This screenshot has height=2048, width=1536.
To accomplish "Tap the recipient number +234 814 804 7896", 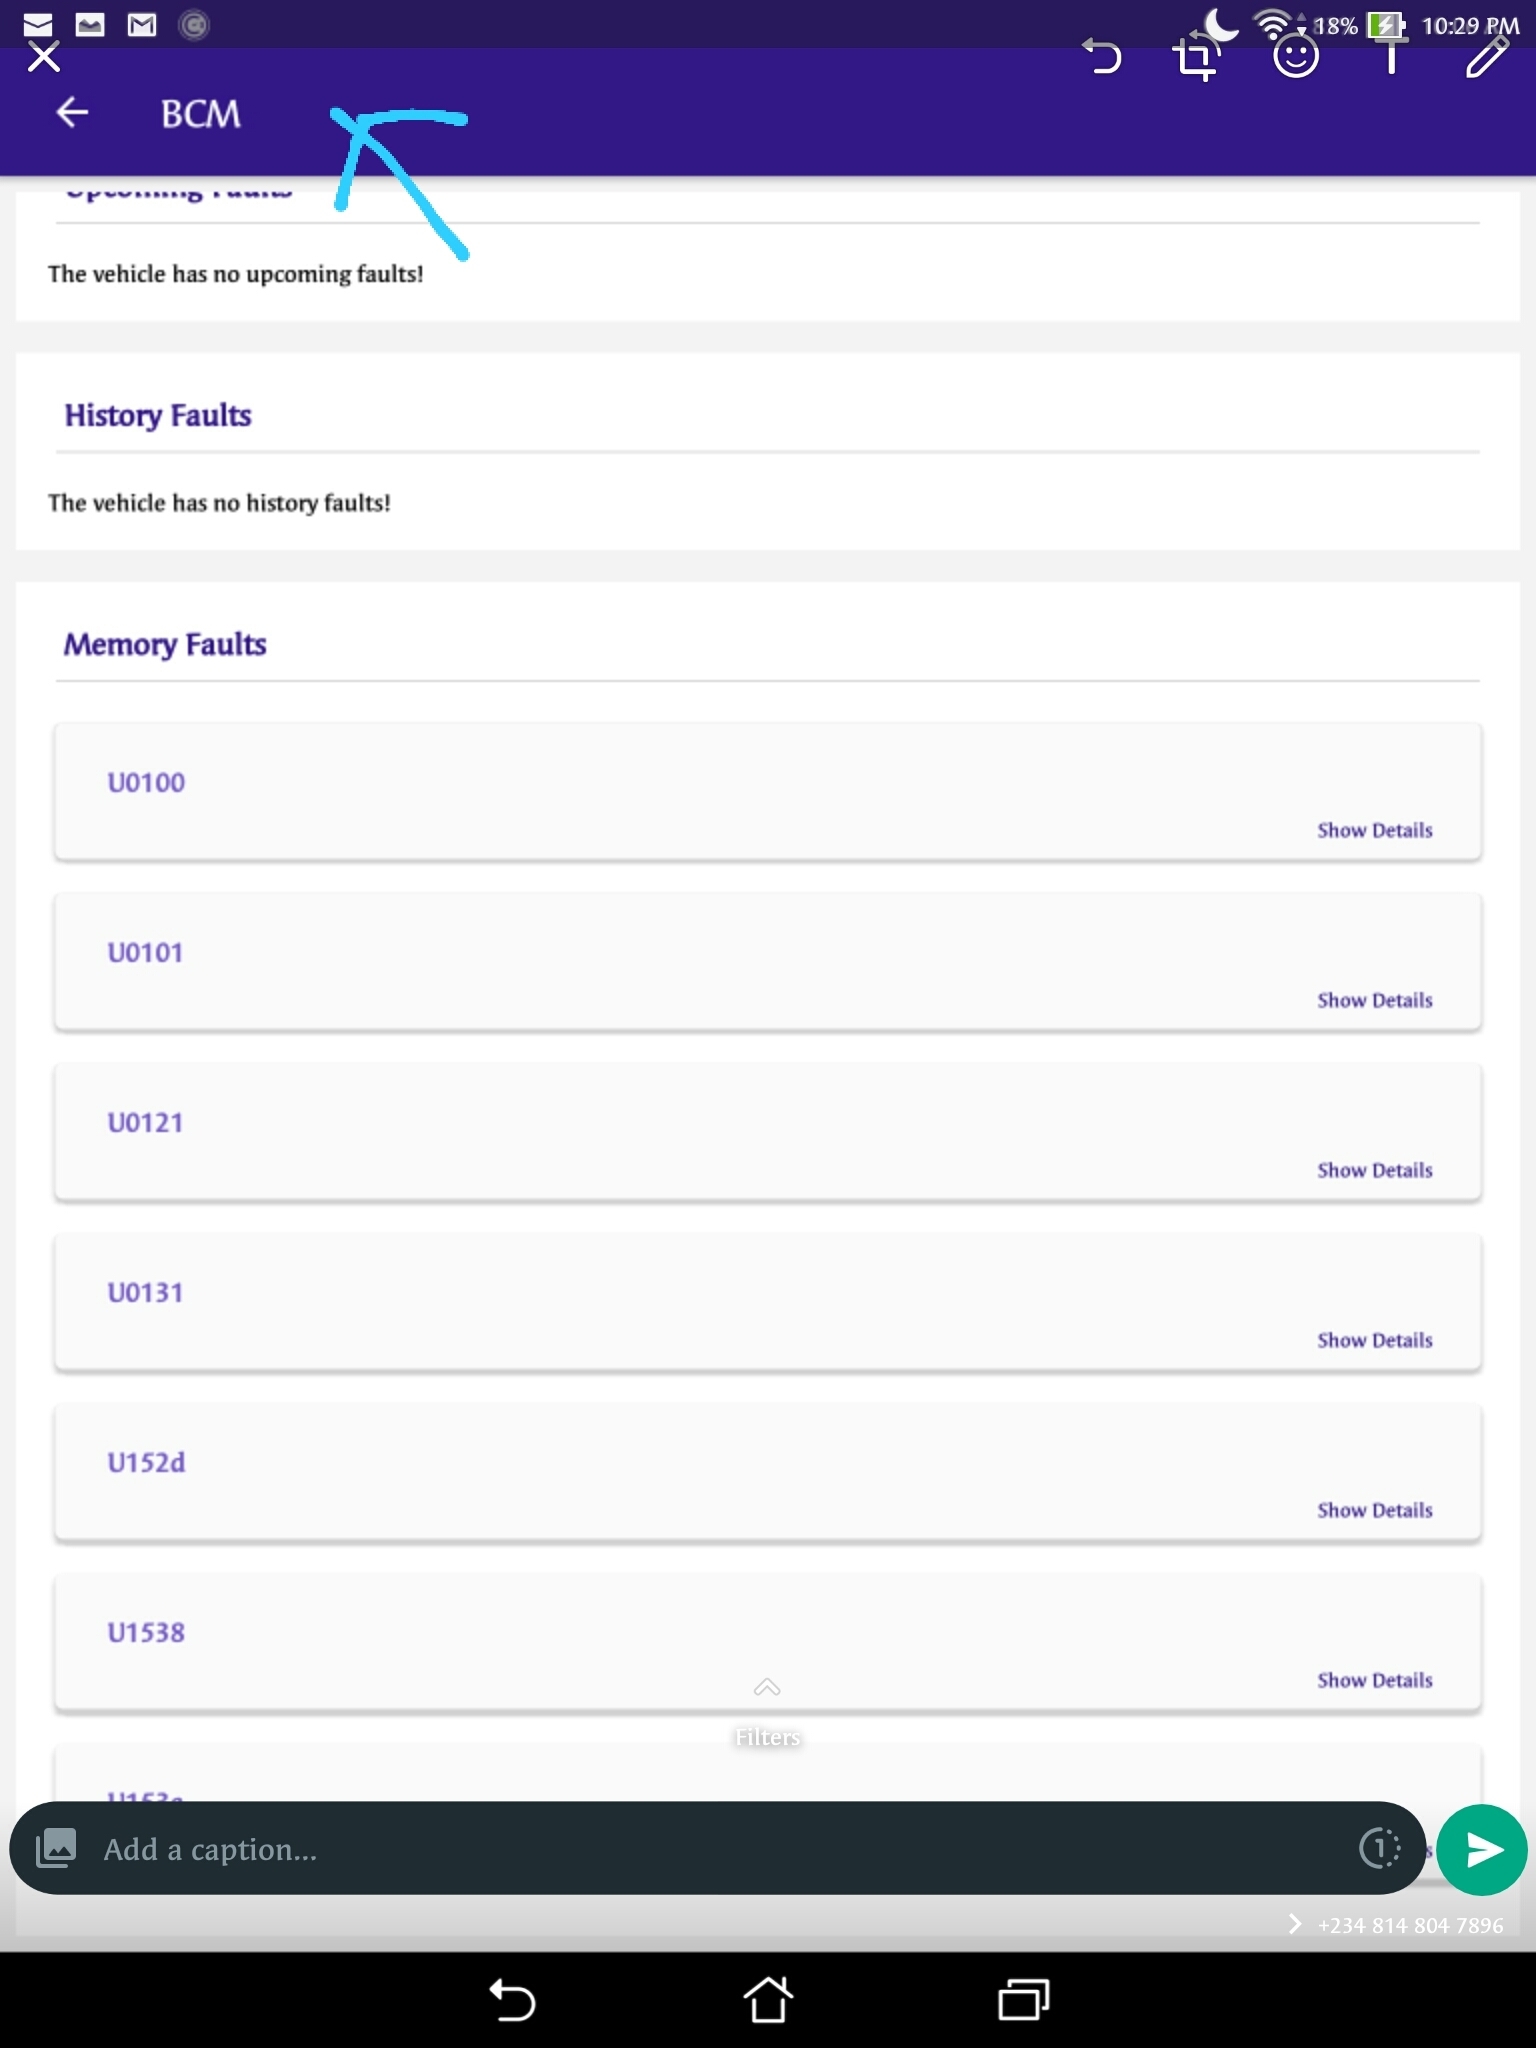I will click(1409, 1925).
